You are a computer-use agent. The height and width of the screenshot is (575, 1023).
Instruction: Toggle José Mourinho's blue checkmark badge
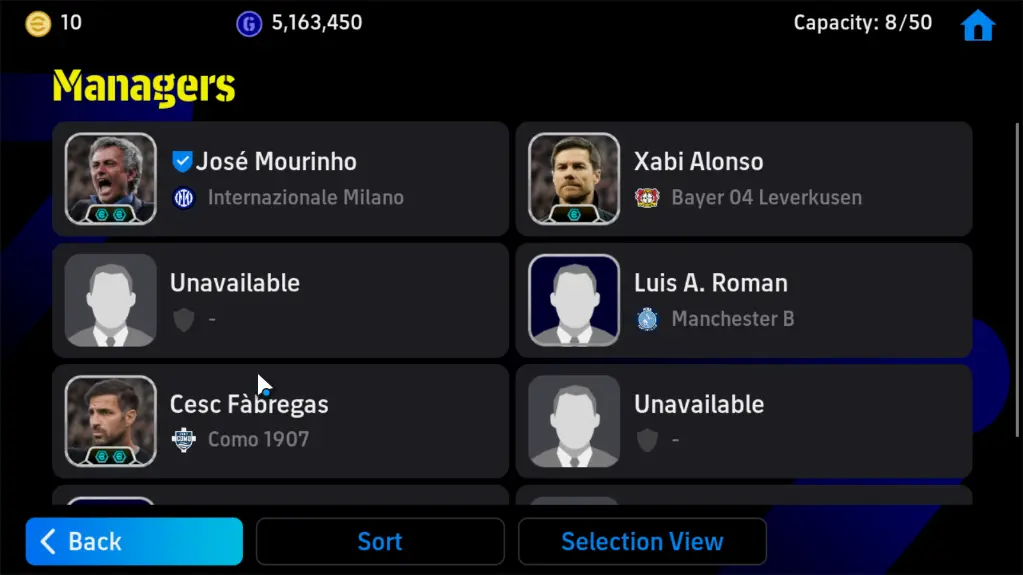[182, 161]
